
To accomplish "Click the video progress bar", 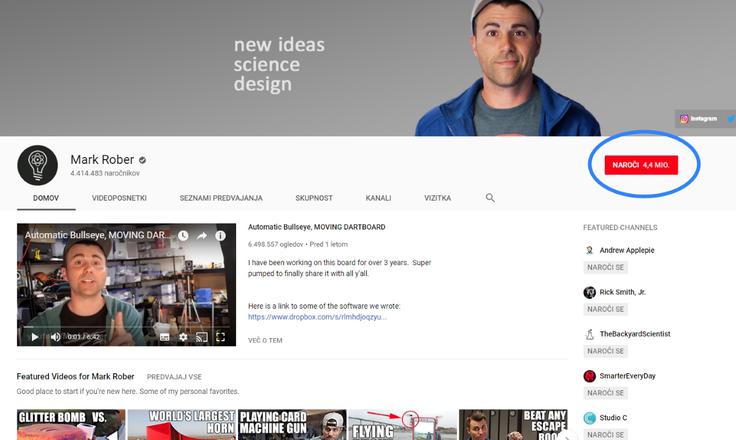I will [127, 326].
